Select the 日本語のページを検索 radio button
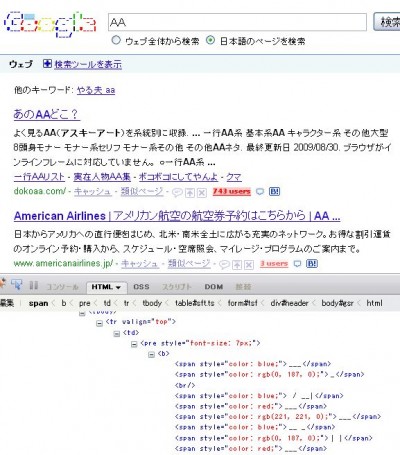The image size is (400, 455). pos(210,40)
